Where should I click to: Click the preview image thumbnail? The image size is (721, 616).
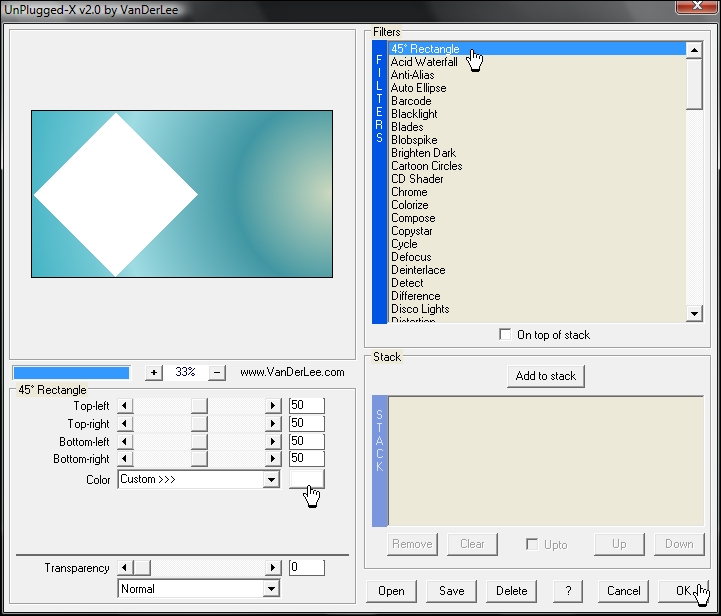pyautogui.click(x=182, y=194)
